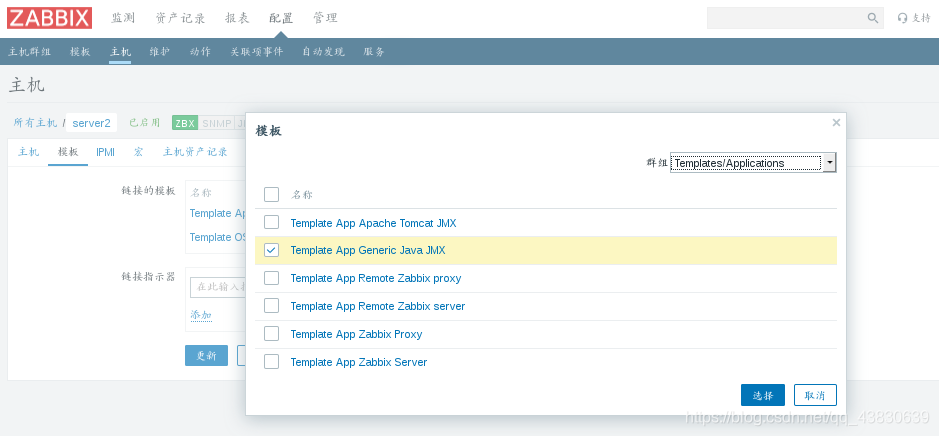Viewport: 939px width, 436px height.
Task: Click the 更新 button
Action: [x=207, y=355]
